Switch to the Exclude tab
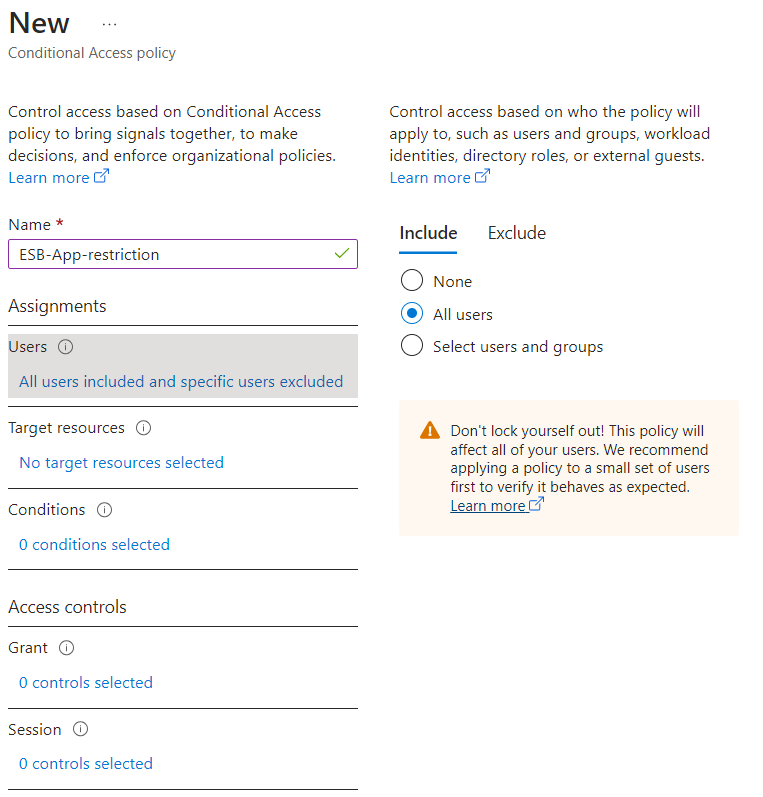Viewport: 763px width, 797px height. [516, 233]
